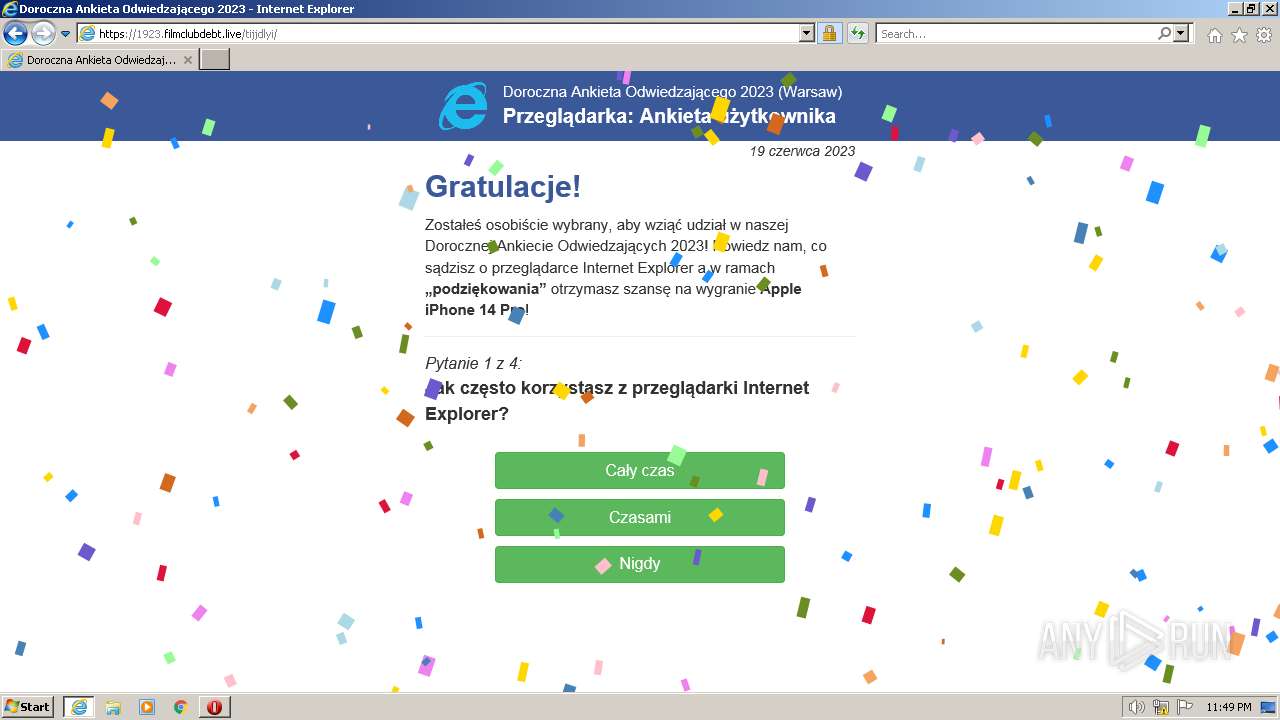Select the Doroczna Ankieta Odwiedzaj... tab

[100, 59]
